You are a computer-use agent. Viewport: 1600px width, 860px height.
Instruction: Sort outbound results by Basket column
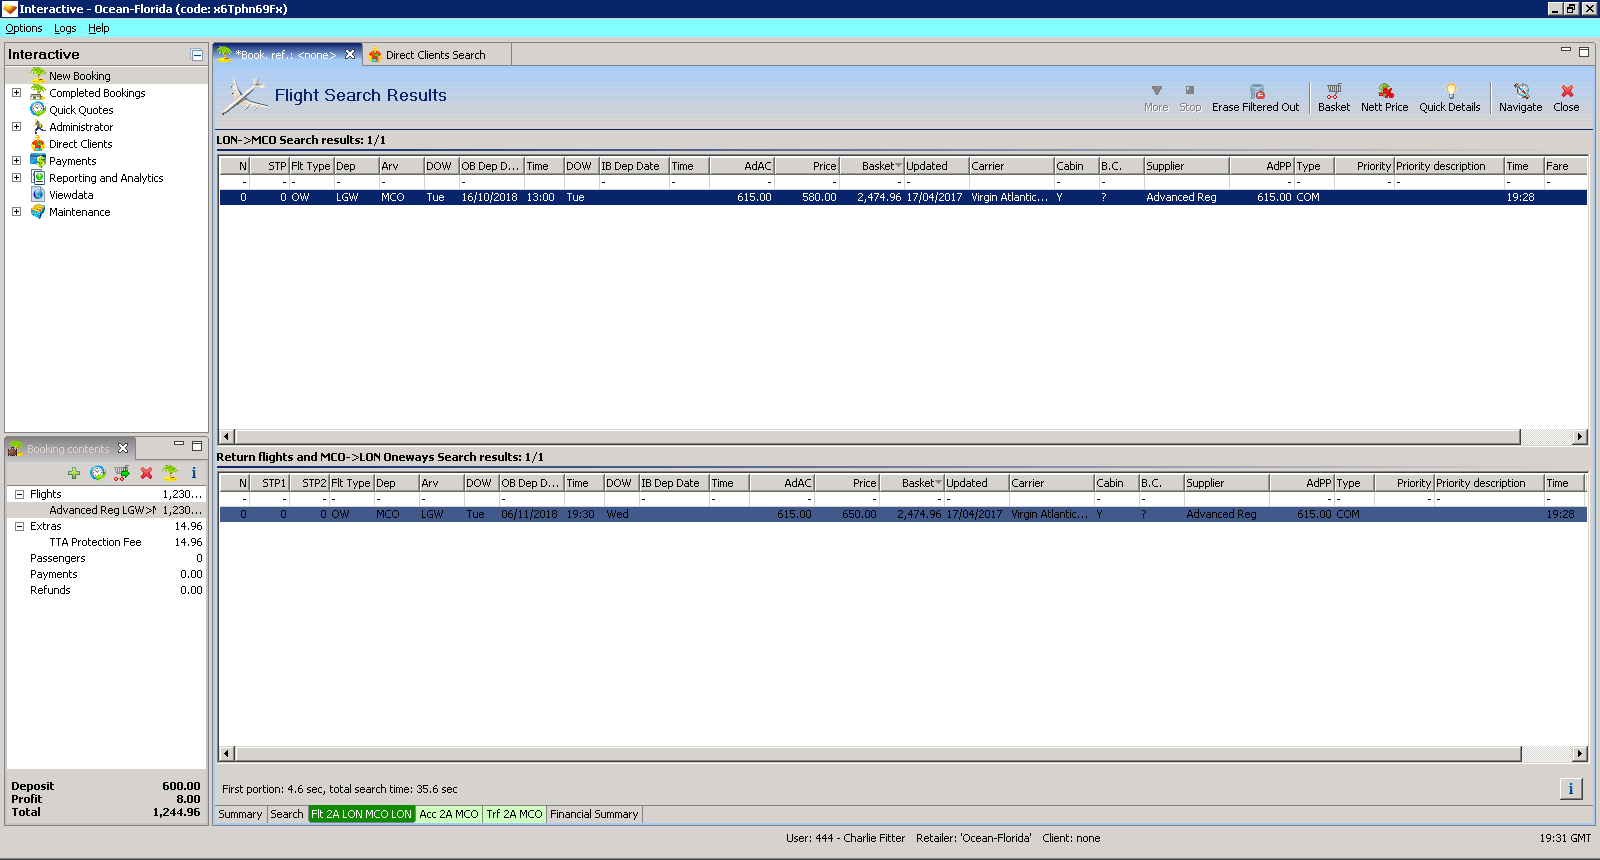872,166
